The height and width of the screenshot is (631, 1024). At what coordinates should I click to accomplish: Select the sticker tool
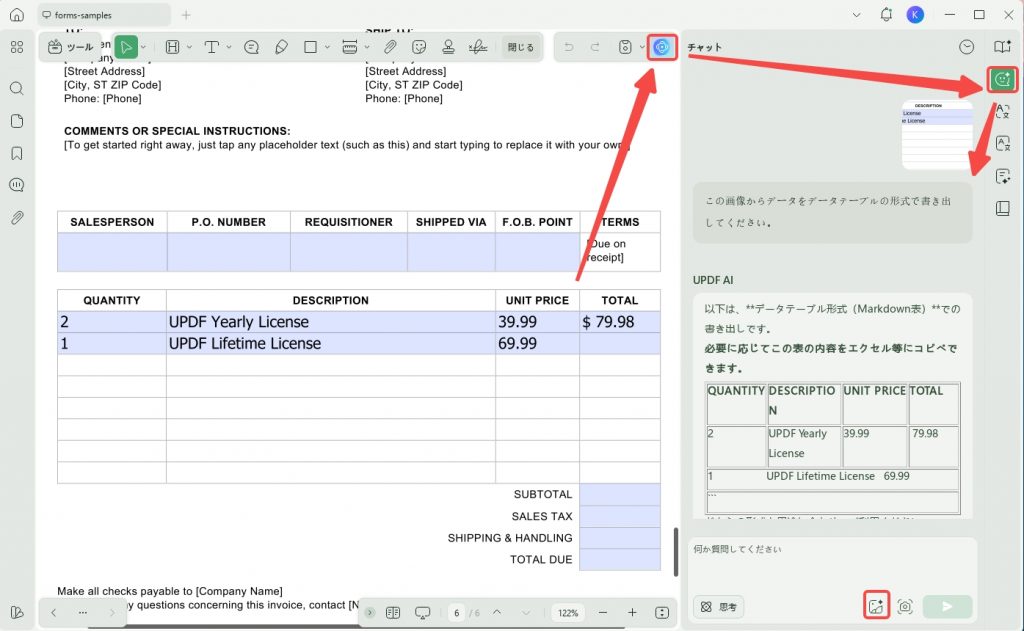pos(419,47)
